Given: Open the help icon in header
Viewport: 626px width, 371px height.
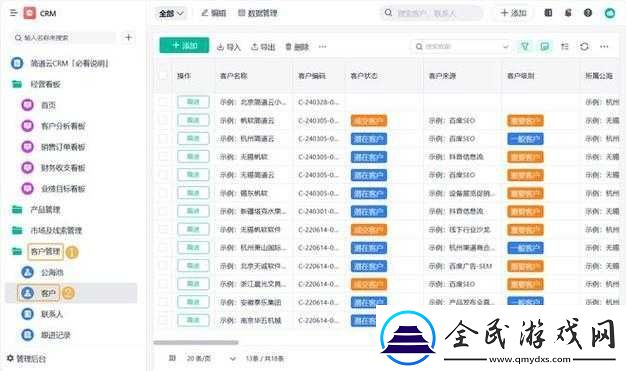Looking at the screenshot, I should (x=588, y=13).
